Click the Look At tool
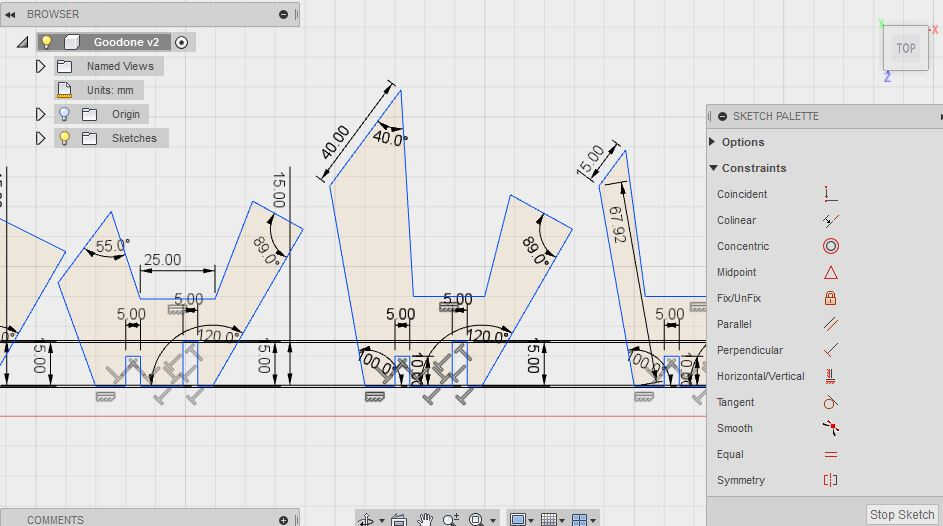943x526 pixels. point(399,519)
